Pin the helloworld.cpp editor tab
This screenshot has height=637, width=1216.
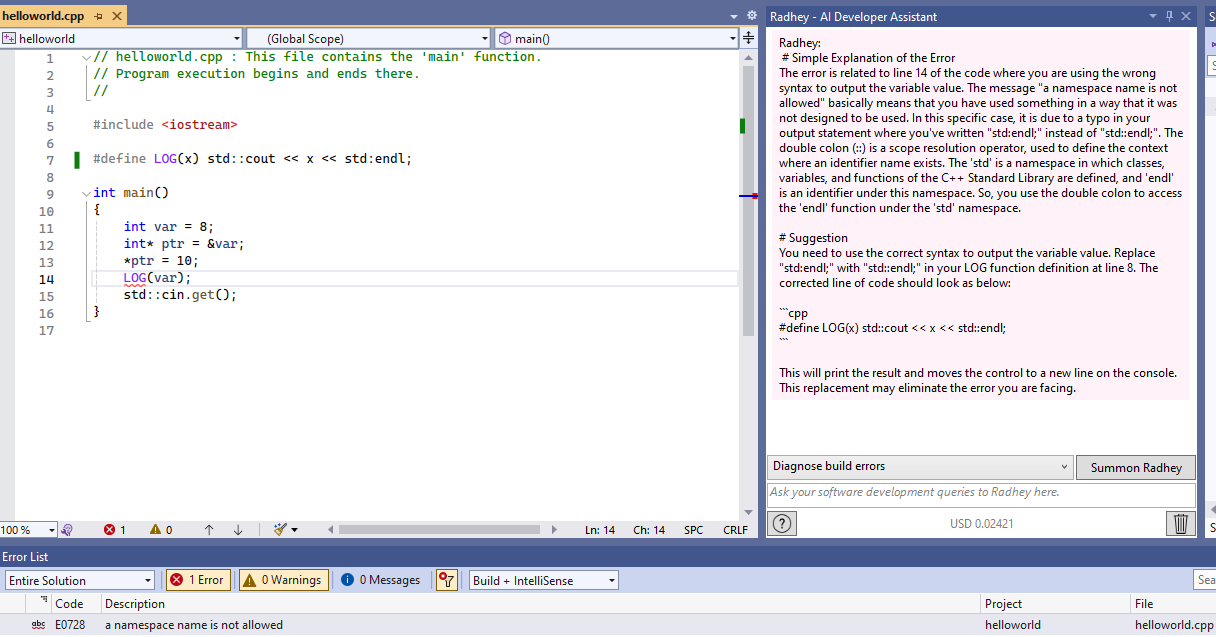98,17
